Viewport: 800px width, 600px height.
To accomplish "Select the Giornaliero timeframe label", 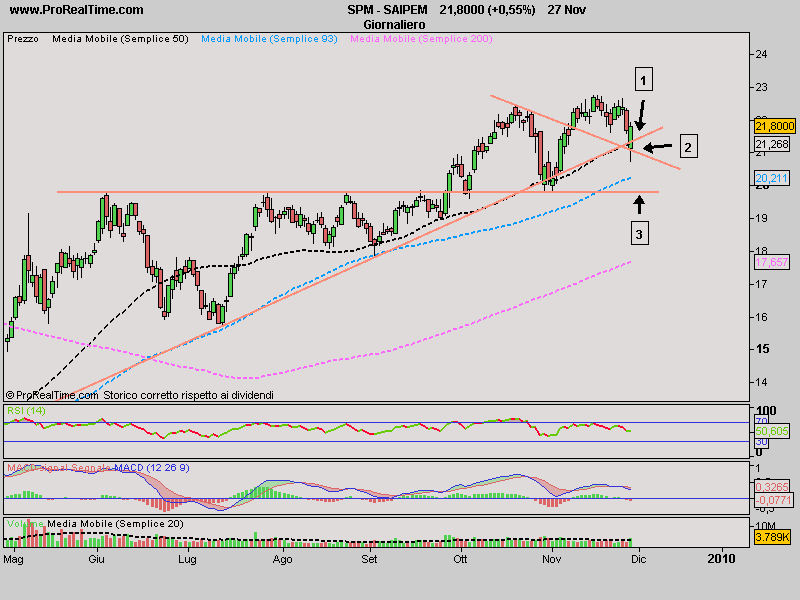I will tap(394, 24).
